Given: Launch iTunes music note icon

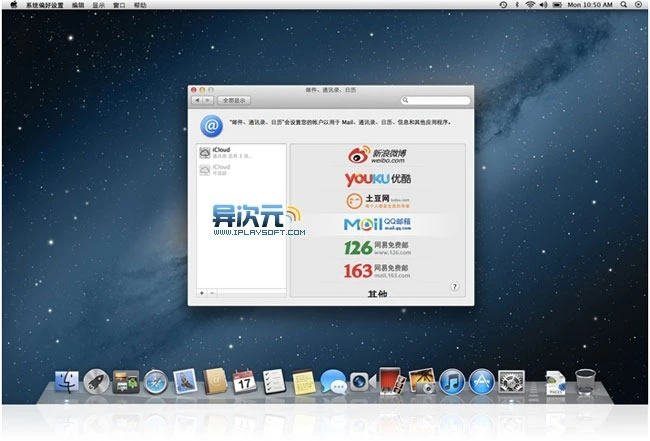Looking at the screenshot, I should [x=452, y=382].
